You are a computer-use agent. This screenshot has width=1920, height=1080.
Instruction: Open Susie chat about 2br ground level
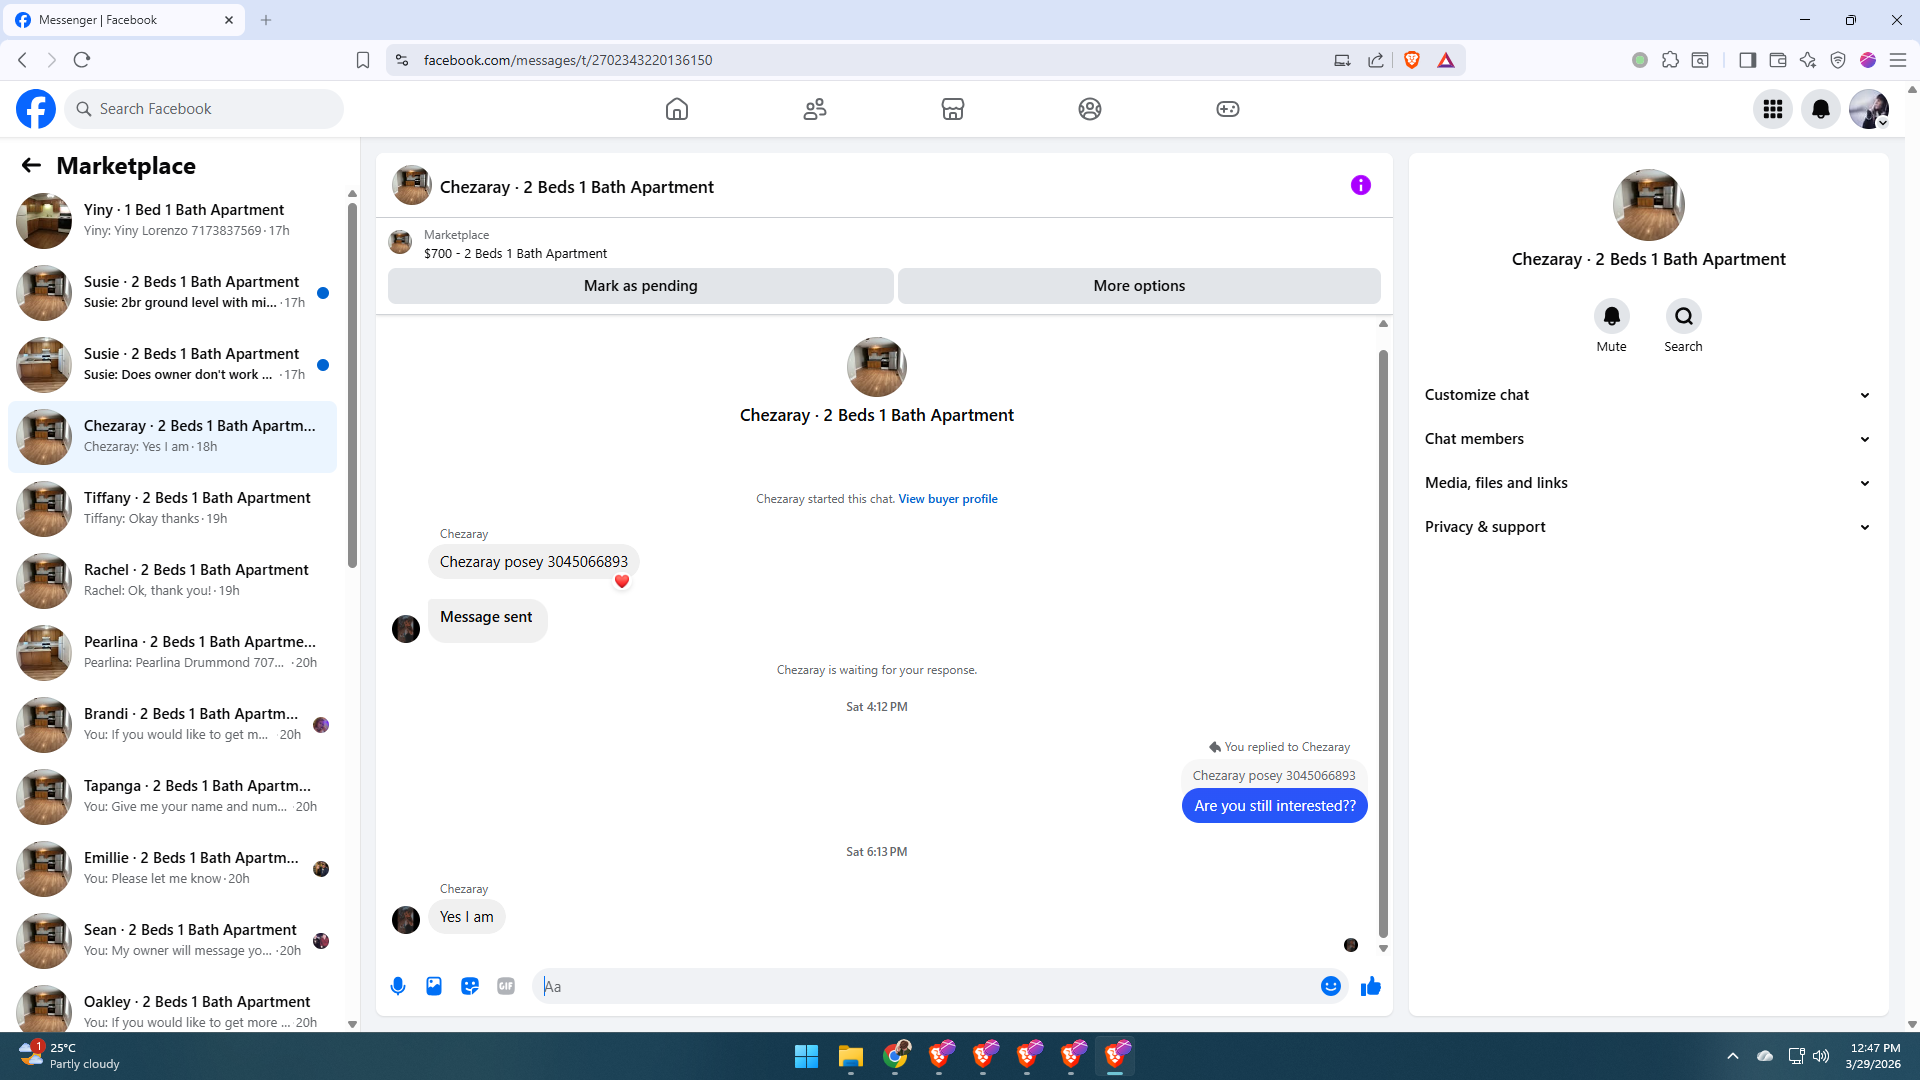click(173, 293)
